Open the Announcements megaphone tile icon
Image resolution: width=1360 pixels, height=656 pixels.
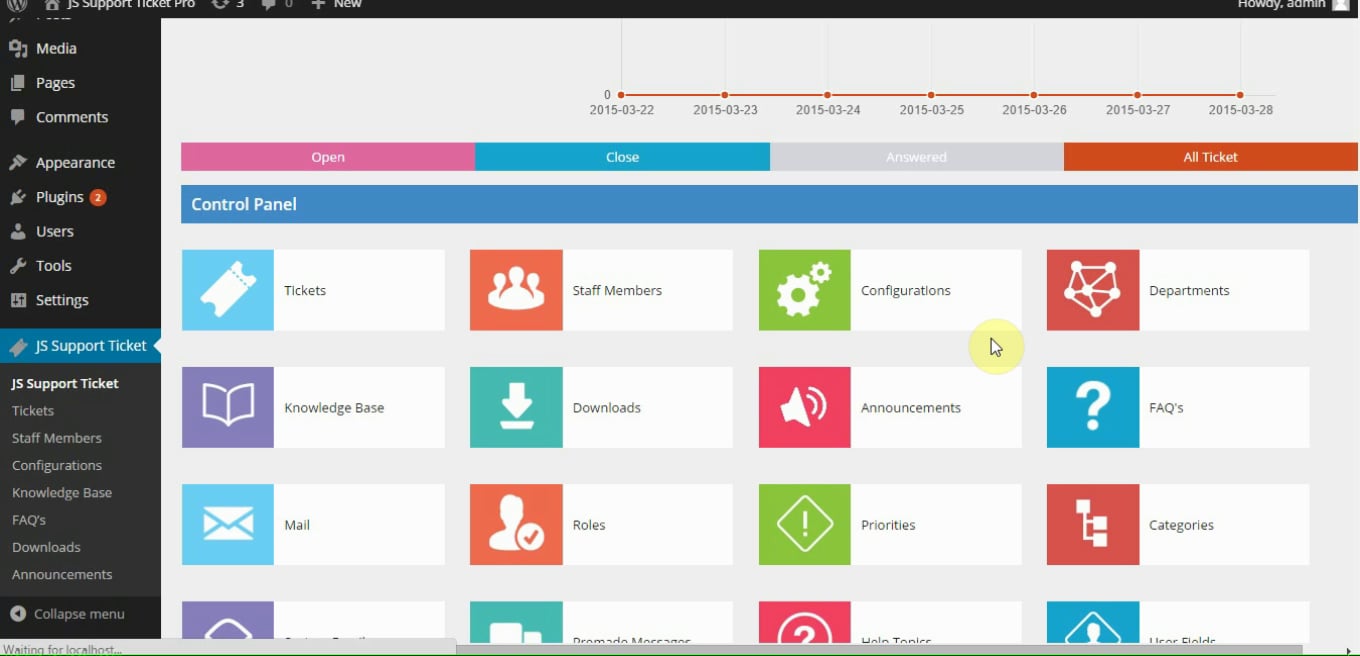coord(805,407)
